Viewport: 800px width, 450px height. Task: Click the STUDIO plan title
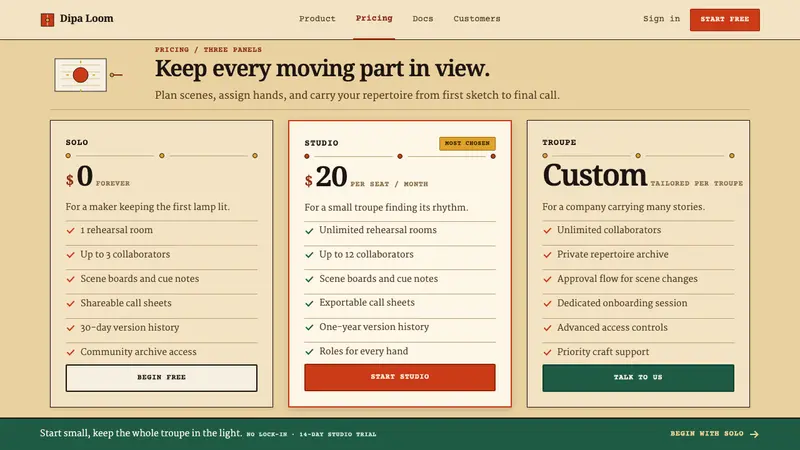pyautogui.click(x=321, y=143)
